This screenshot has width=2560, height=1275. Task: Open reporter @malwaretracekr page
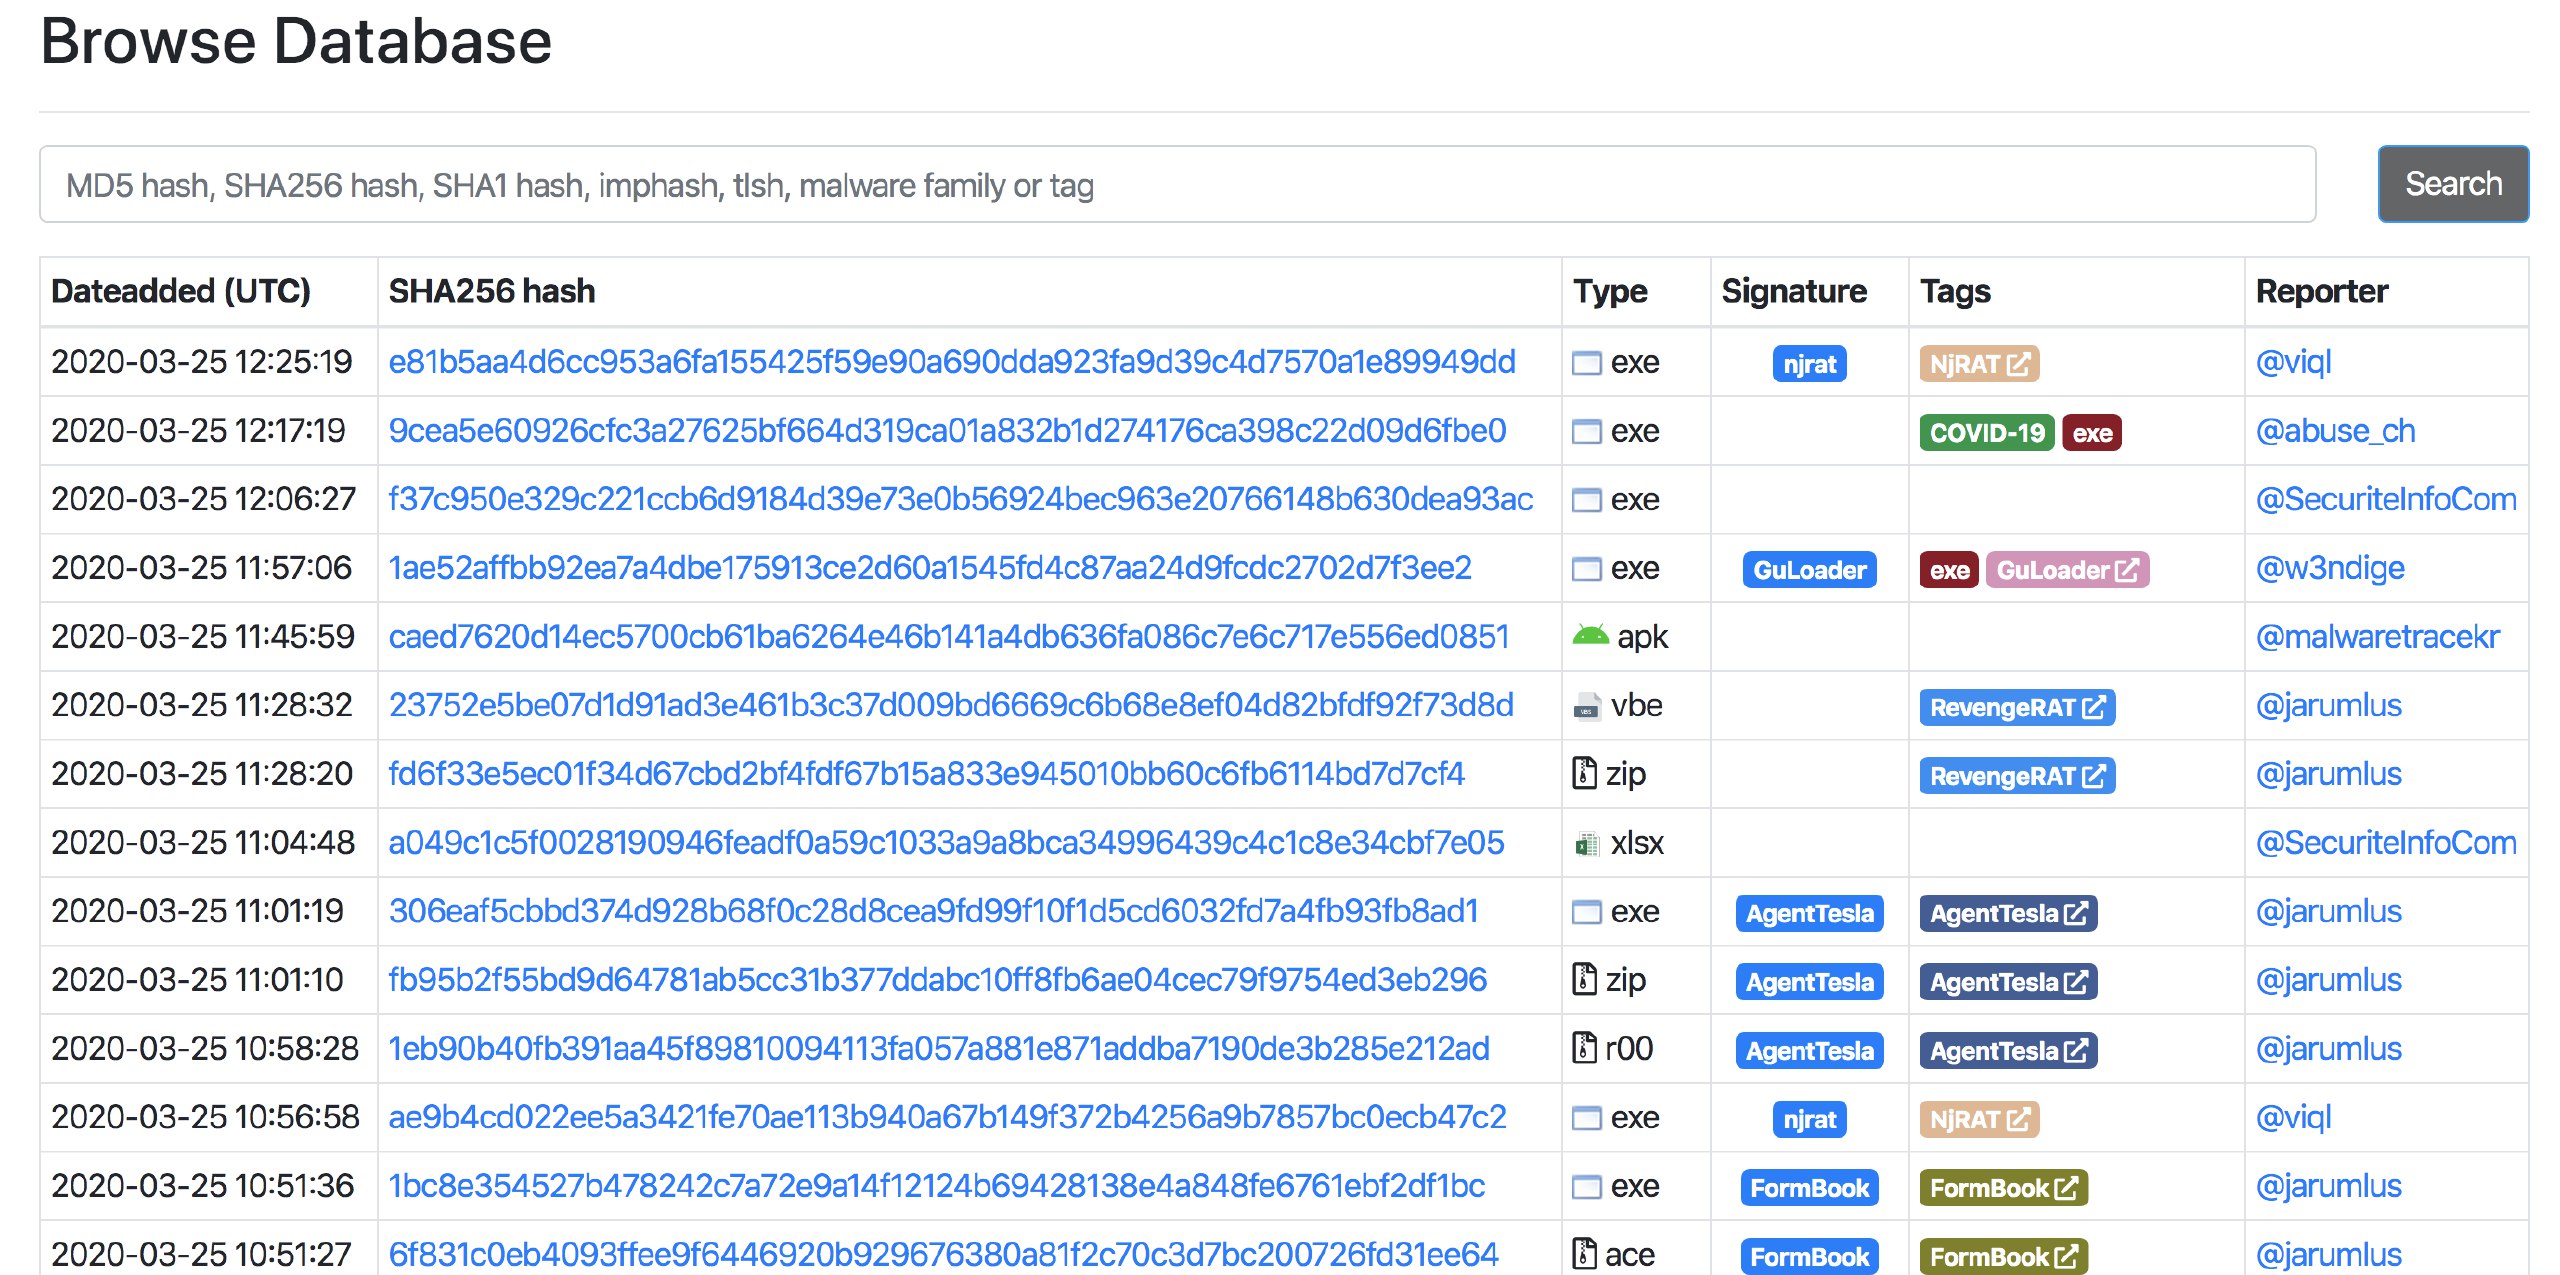[x=2377, y=637]
